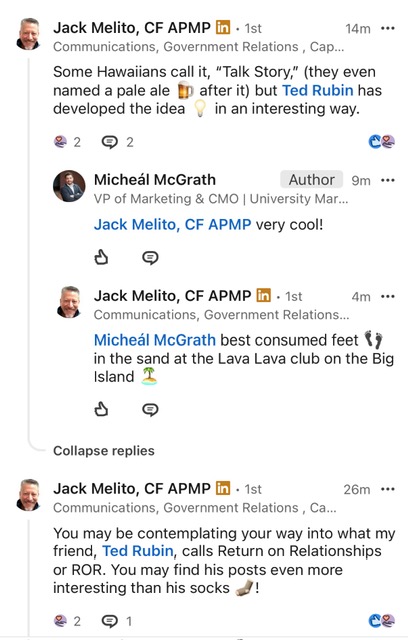408x640 pixels.
Task: Open LinkedIn premium badge beside 14m comment
Action: click(x=223, y=27)
